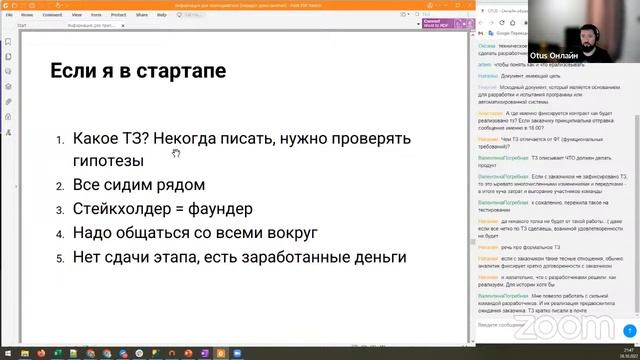Open the Attachments paperclip panel

pos(8,102)
